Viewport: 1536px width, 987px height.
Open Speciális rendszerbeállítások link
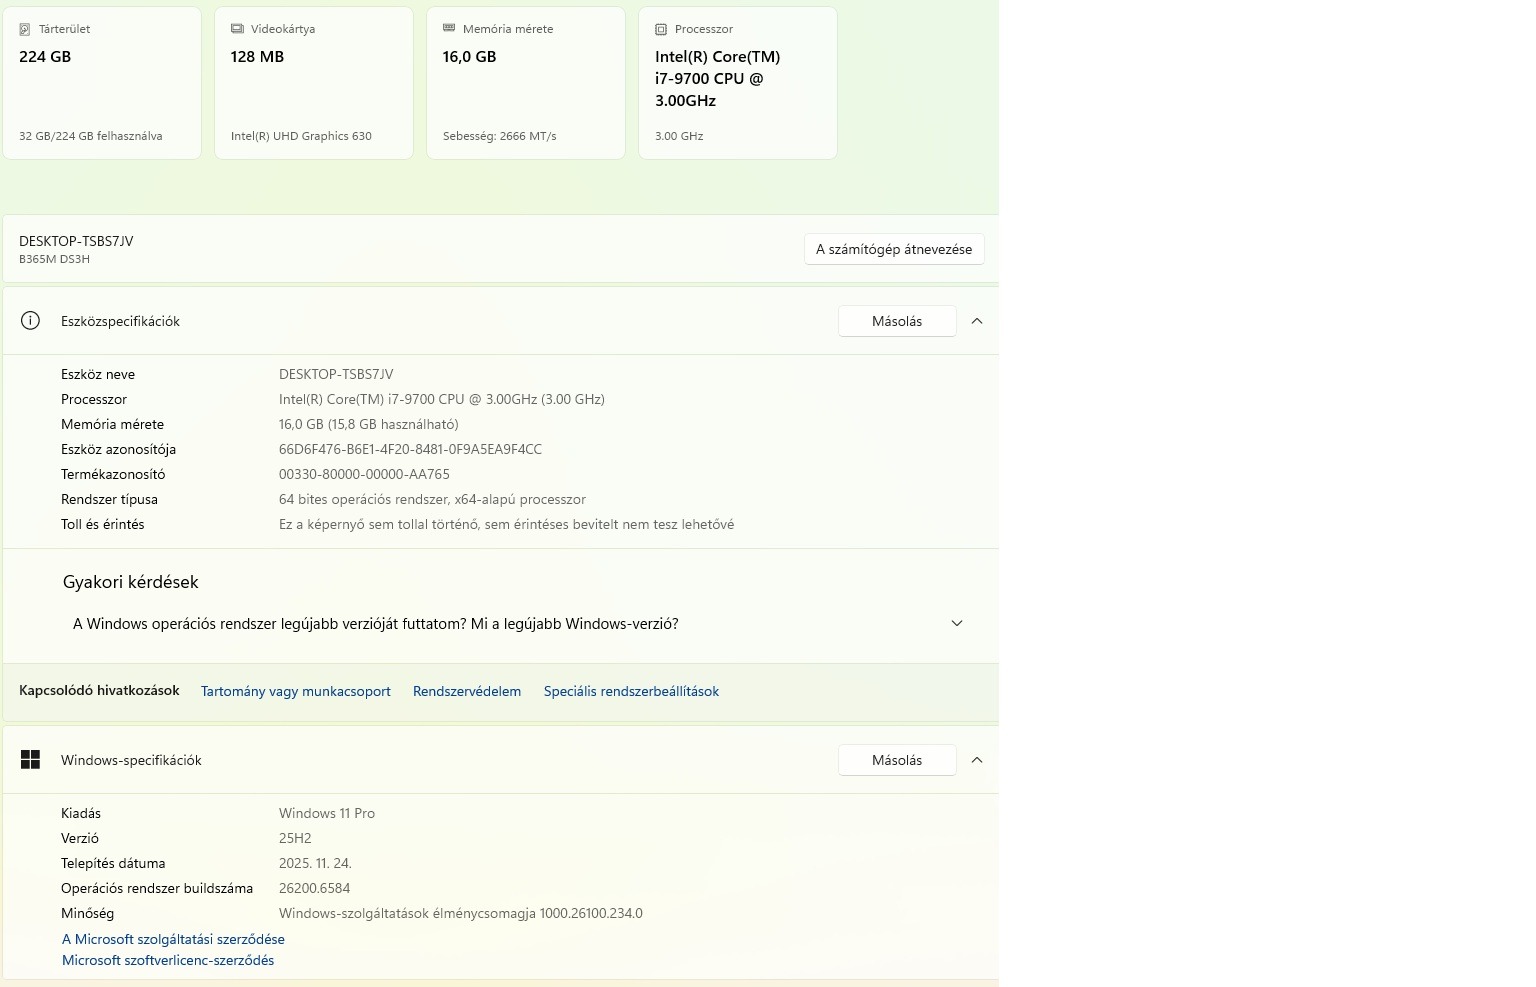631,691
